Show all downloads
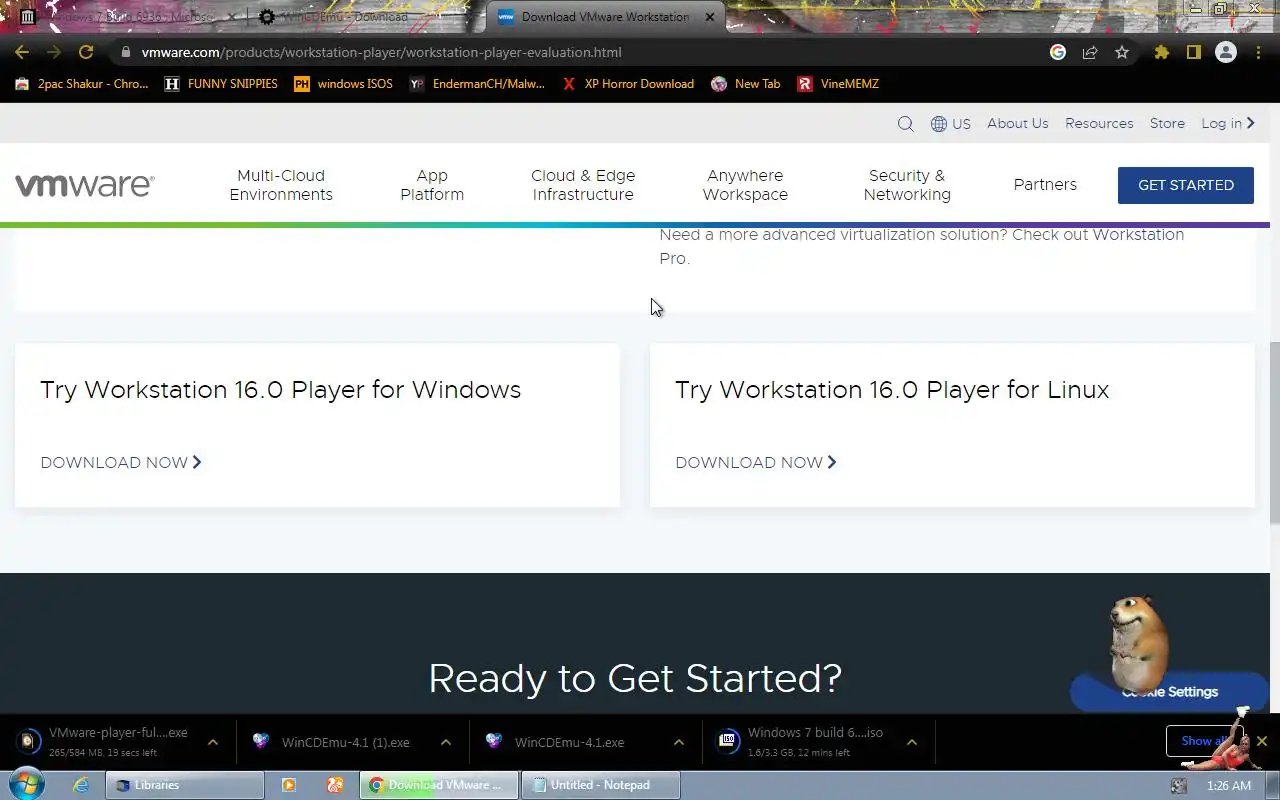 tap(1203, 741)
